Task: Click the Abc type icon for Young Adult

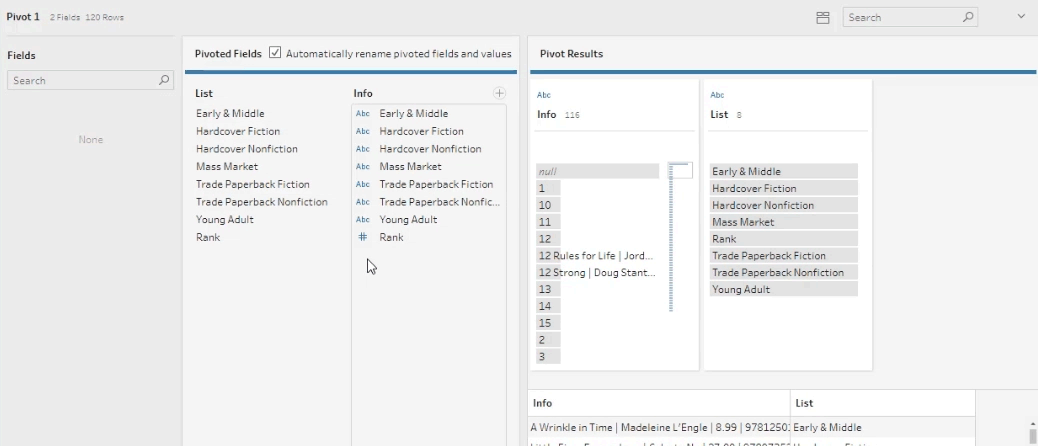Action: pyautogui.click(x=363, y=219)
